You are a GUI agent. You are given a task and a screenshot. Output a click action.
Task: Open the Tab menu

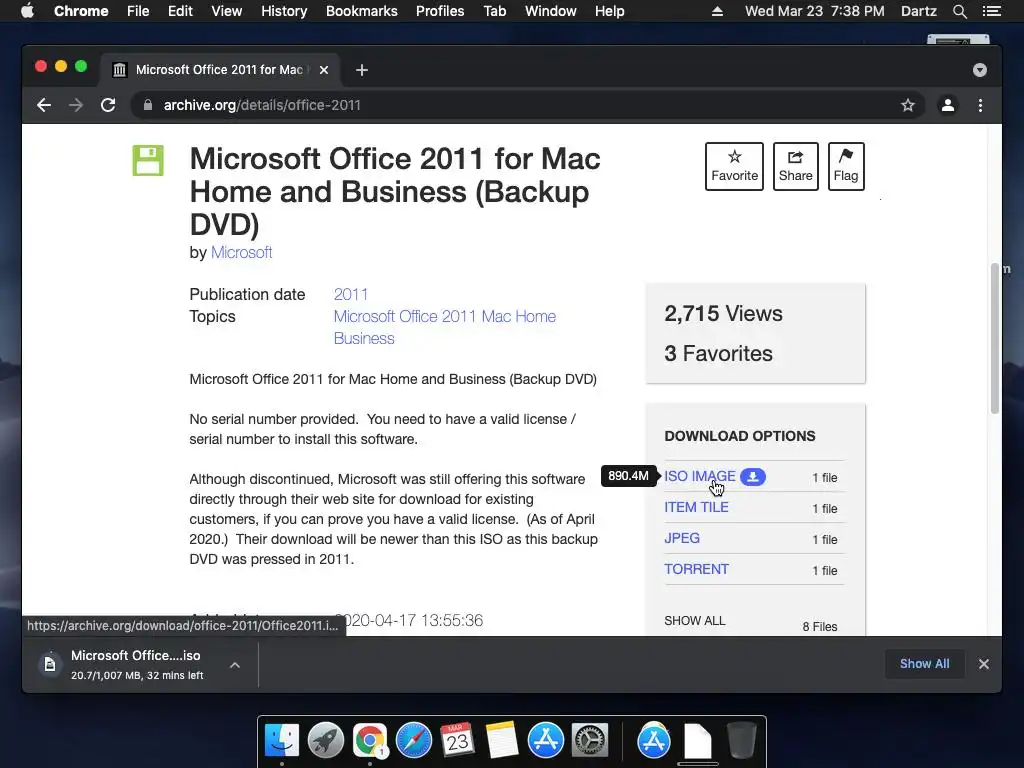[494, 11]
